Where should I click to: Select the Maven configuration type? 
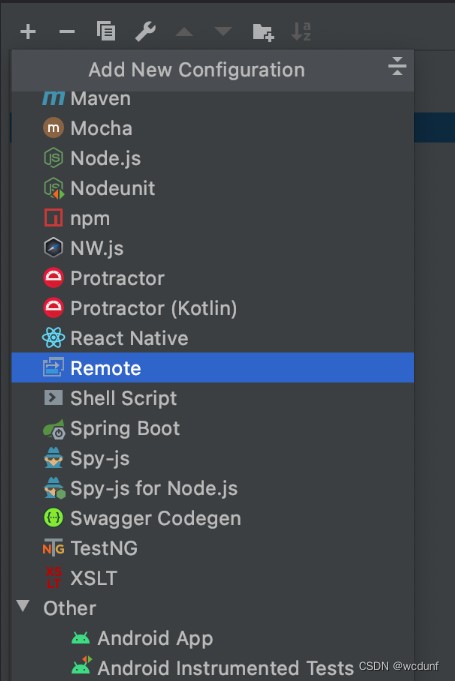coord(213,99)
